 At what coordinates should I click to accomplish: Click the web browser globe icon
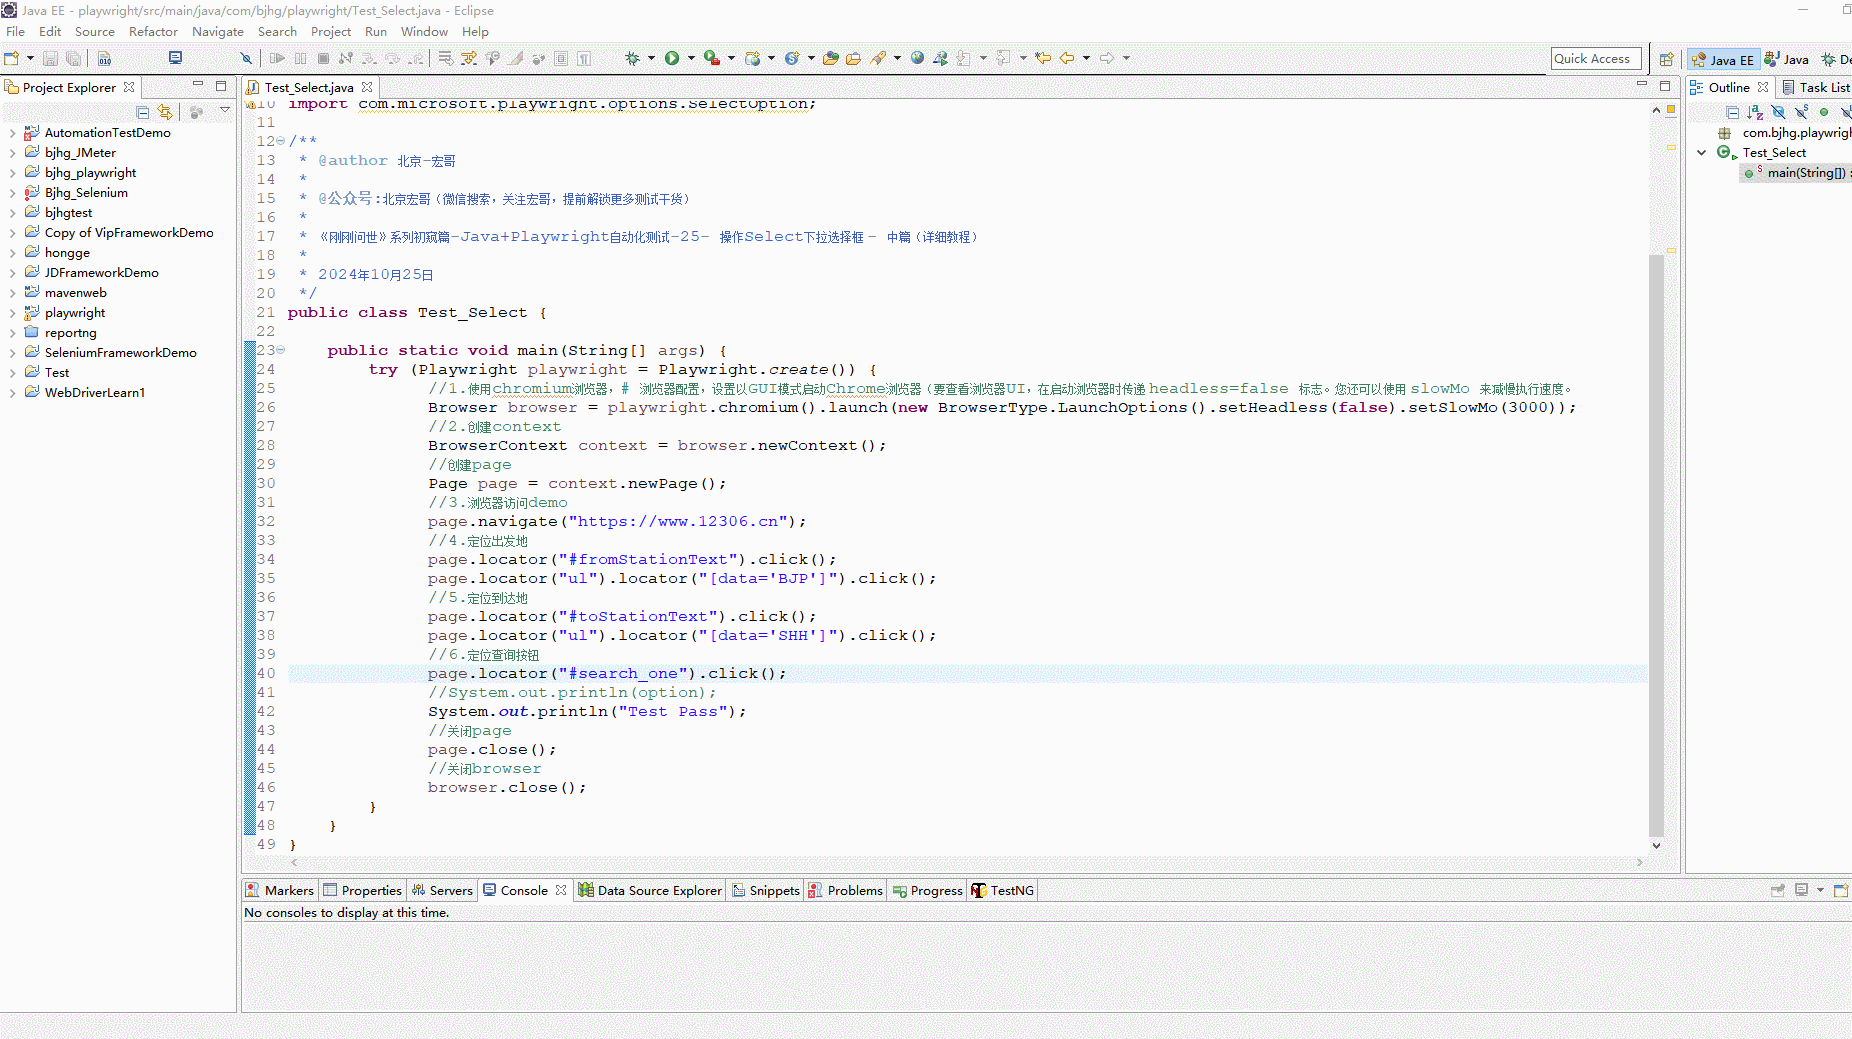(x=917, y=58)
